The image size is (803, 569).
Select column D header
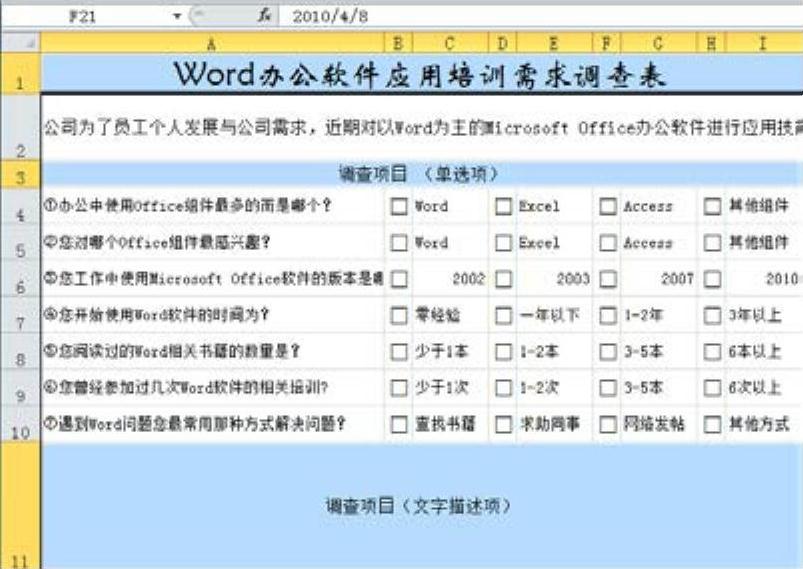pos(502,44)
